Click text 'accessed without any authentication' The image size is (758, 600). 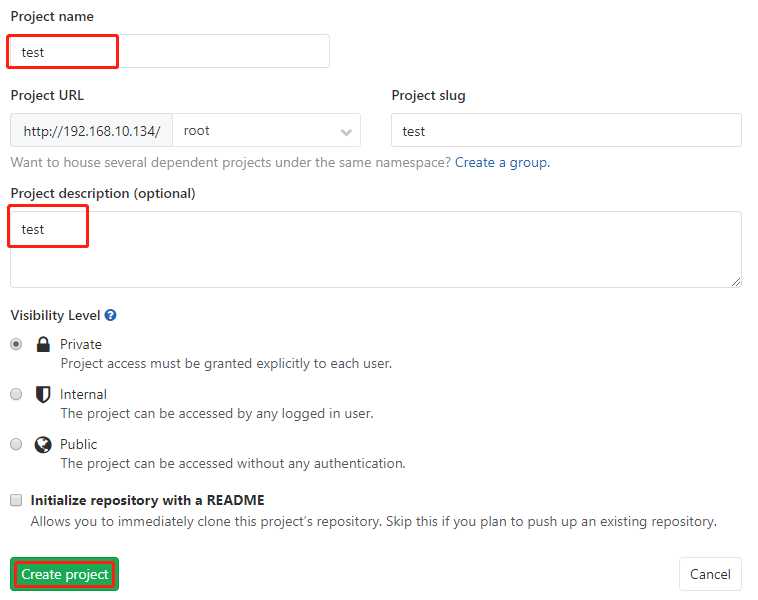point(292,463)
